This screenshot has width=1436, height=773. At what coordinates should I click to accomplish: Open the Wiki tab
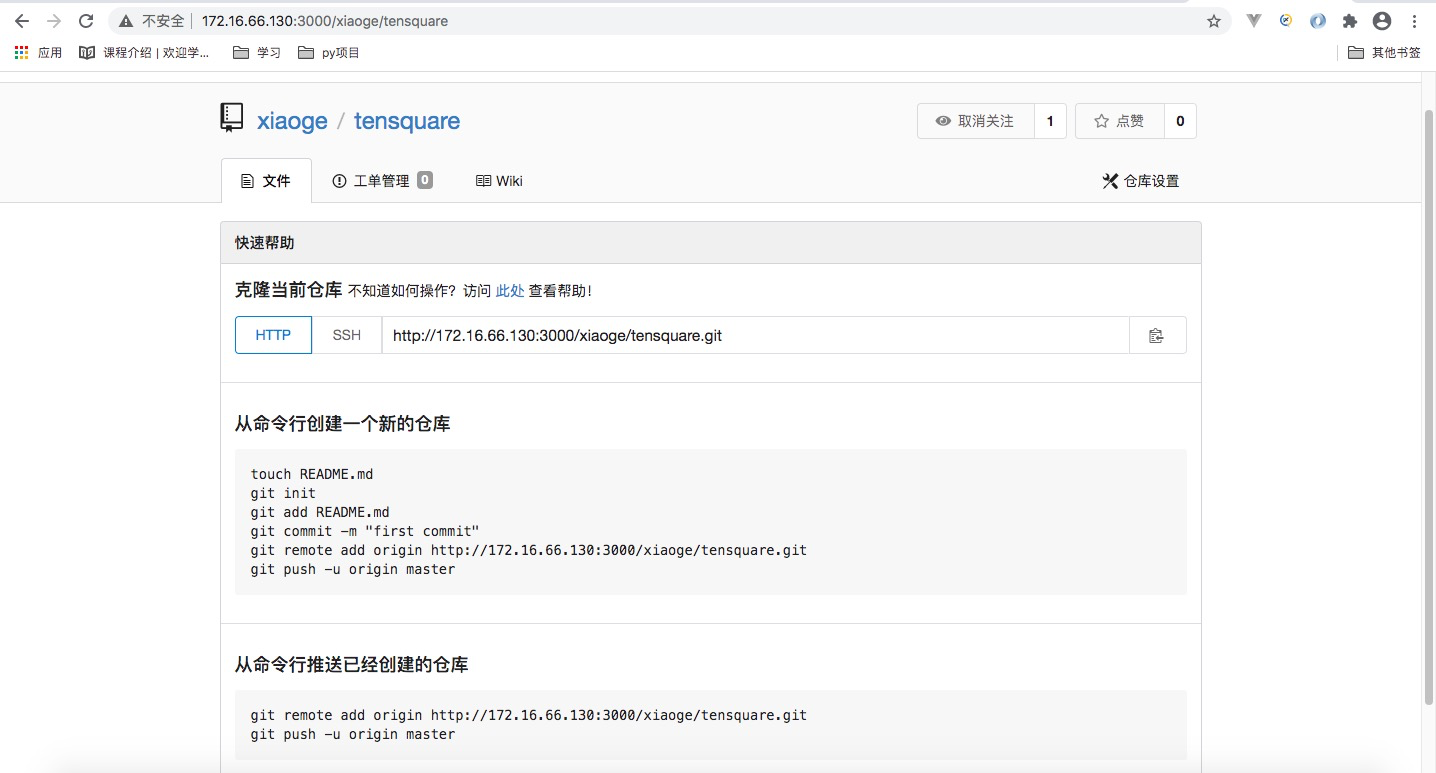click(x=499, y=181)
